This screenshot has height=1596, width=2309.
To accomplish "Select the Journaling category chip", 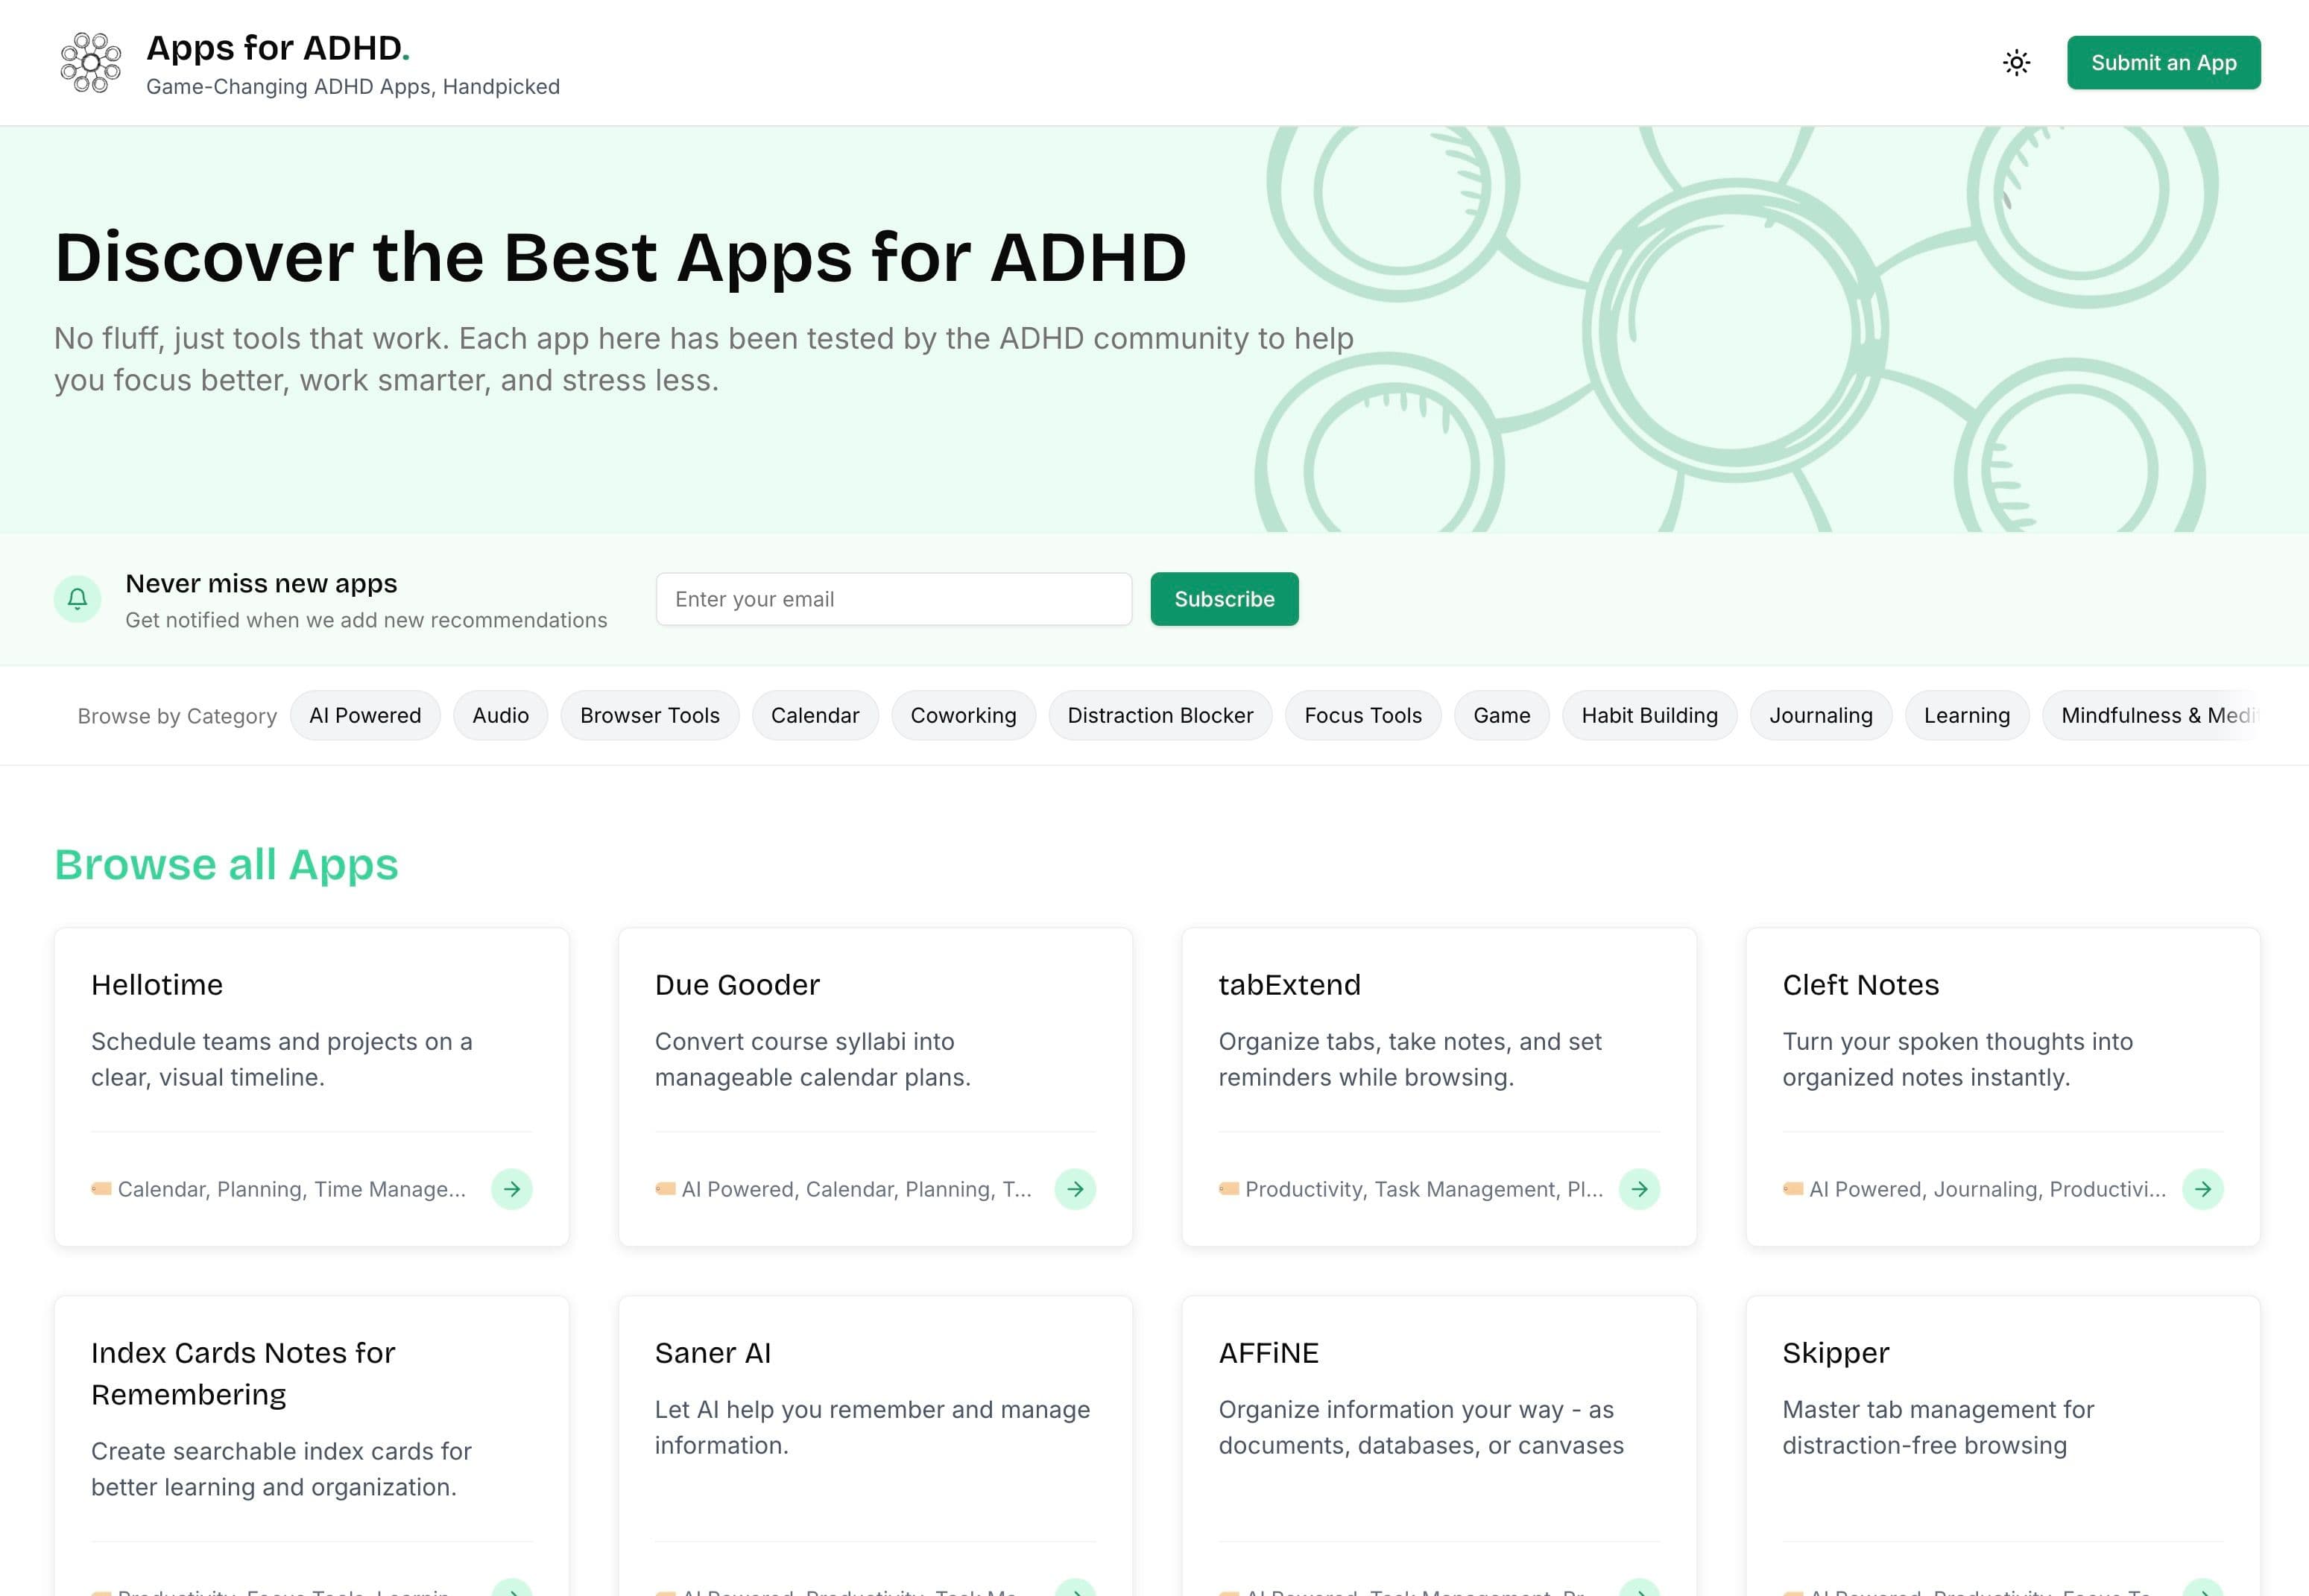I will pyautogui.click(x=1820, y=715).
